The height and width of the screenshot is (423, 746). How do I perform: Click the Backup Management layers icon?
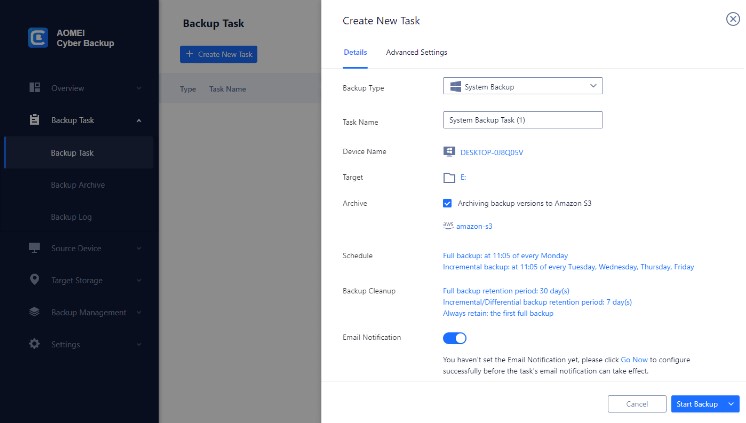34,312
